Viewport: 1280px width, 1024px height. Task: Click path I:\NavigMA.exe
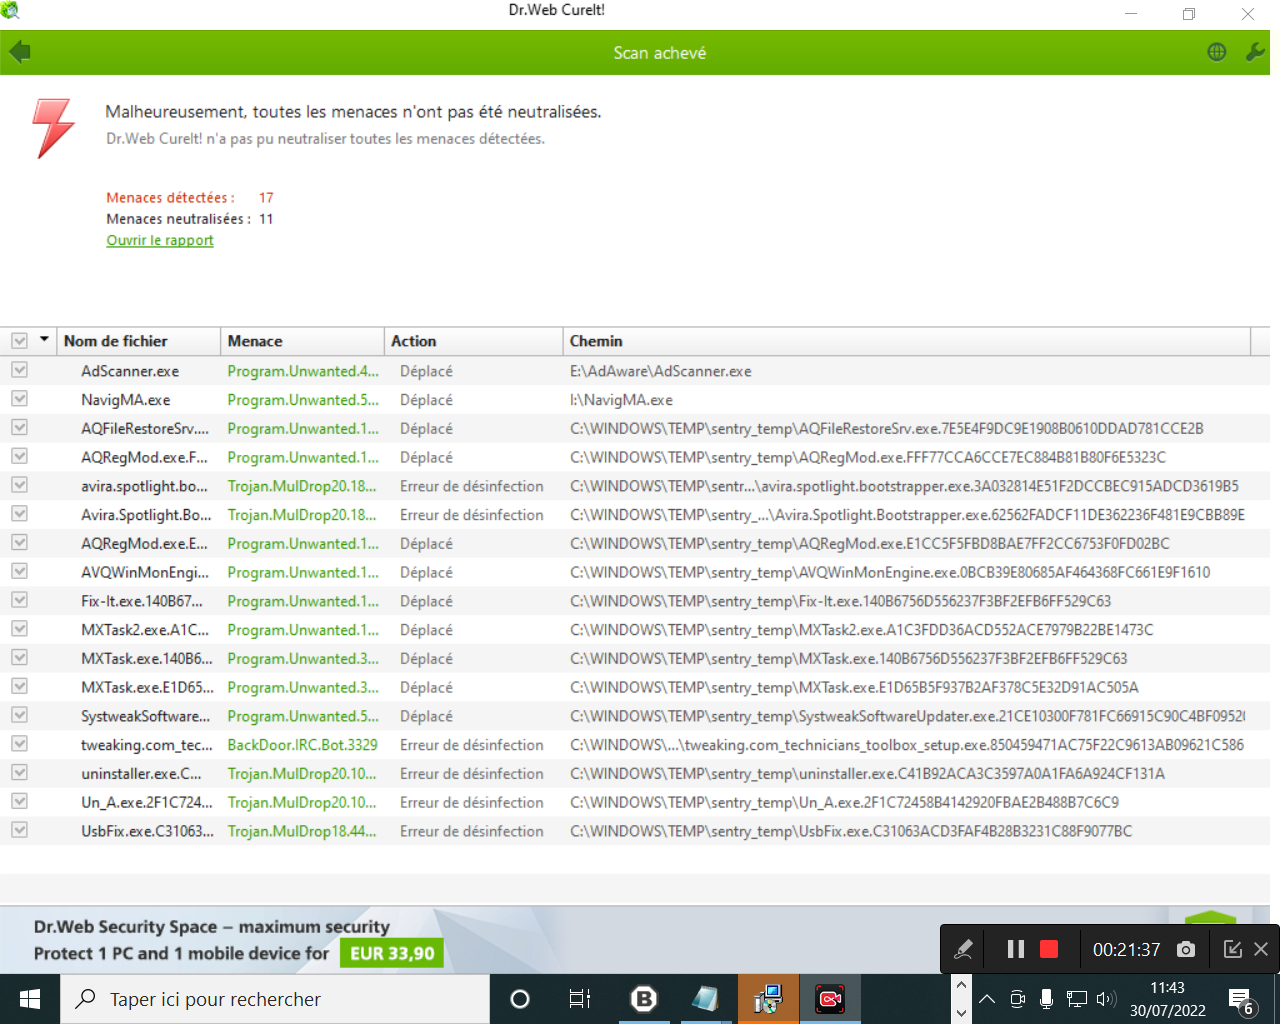click(x=621, y=400)
